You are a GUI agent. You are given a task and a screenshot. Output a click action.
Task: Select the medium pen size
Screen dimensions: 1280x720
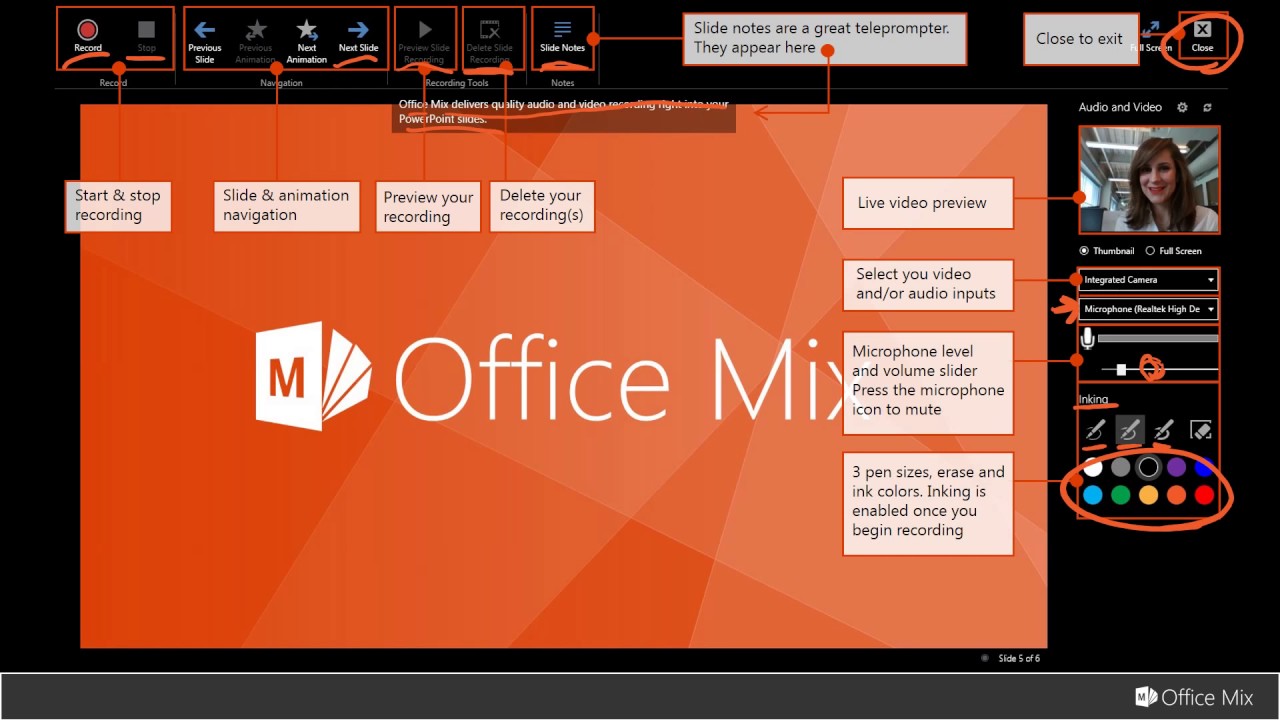(x=1129, y=430)
